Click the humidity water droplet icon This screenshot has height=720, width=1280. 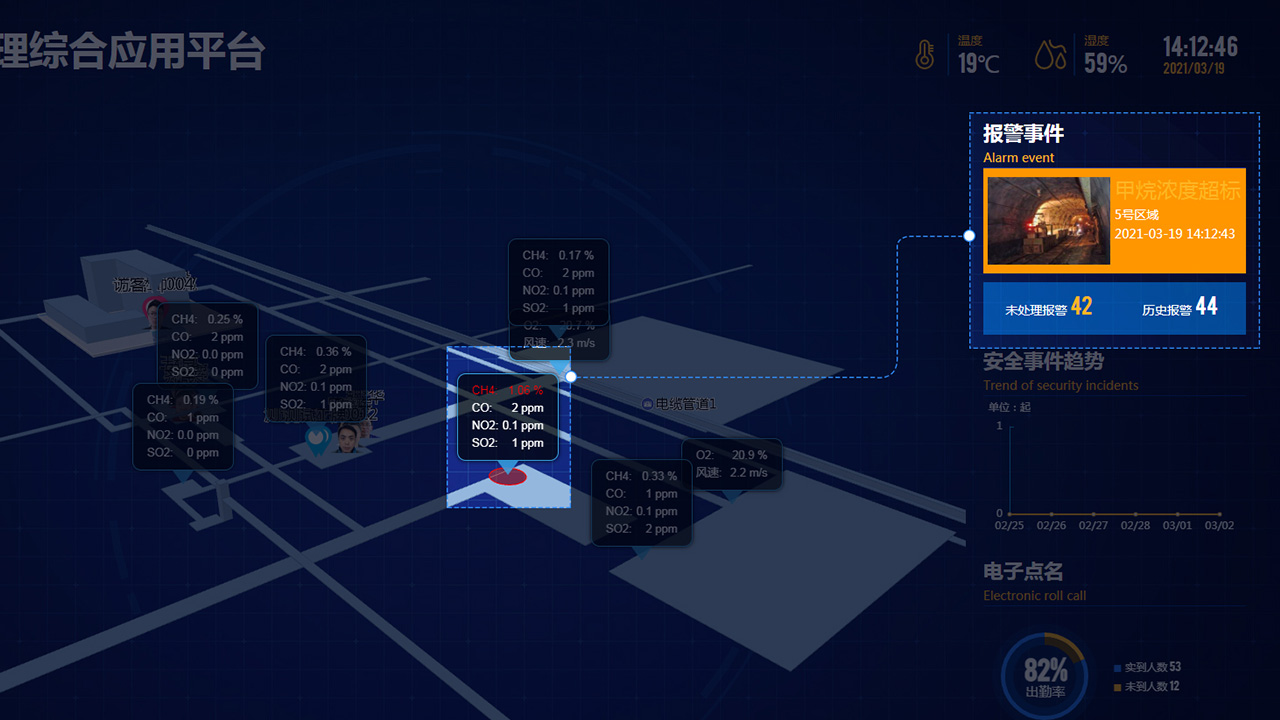[x=1050, y=55]
